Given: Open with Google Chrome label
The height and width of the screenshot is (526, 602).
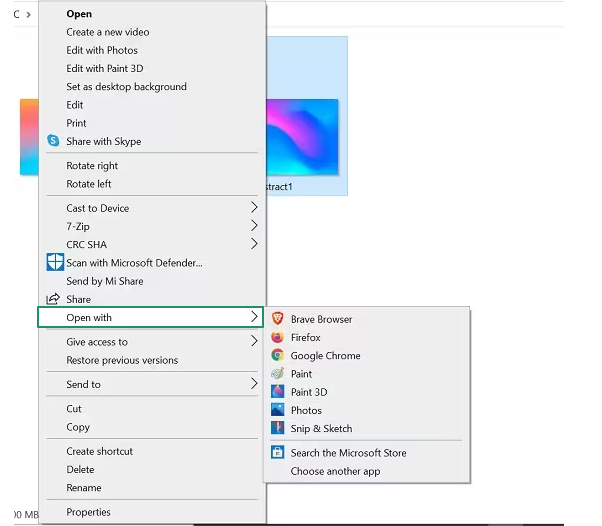Looking at the screenshot, I should point(326,356).
